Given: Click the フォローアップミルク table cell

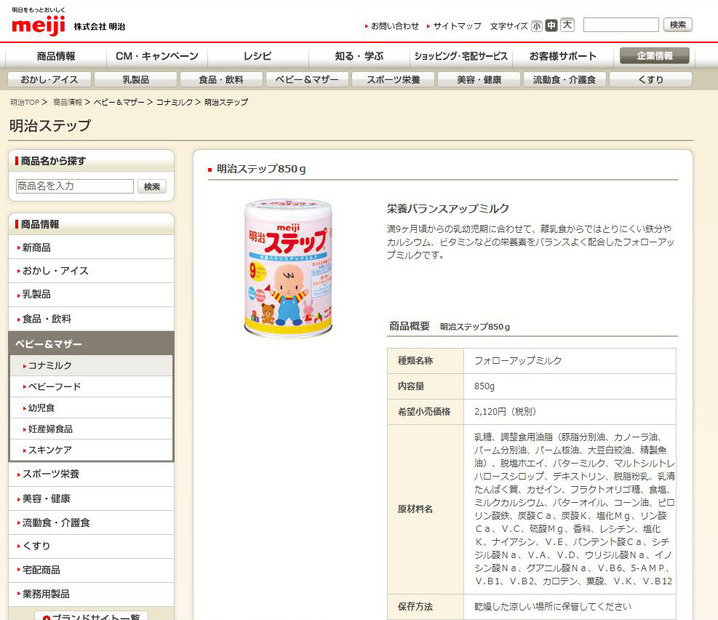Looking at the screenshot, I should (570, 361).
